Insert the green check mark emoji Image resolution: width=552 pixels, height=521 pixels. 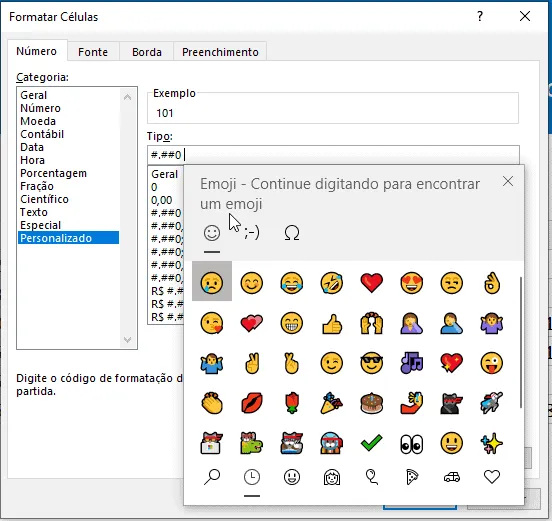pyautogui.click(x=372, y=443)
